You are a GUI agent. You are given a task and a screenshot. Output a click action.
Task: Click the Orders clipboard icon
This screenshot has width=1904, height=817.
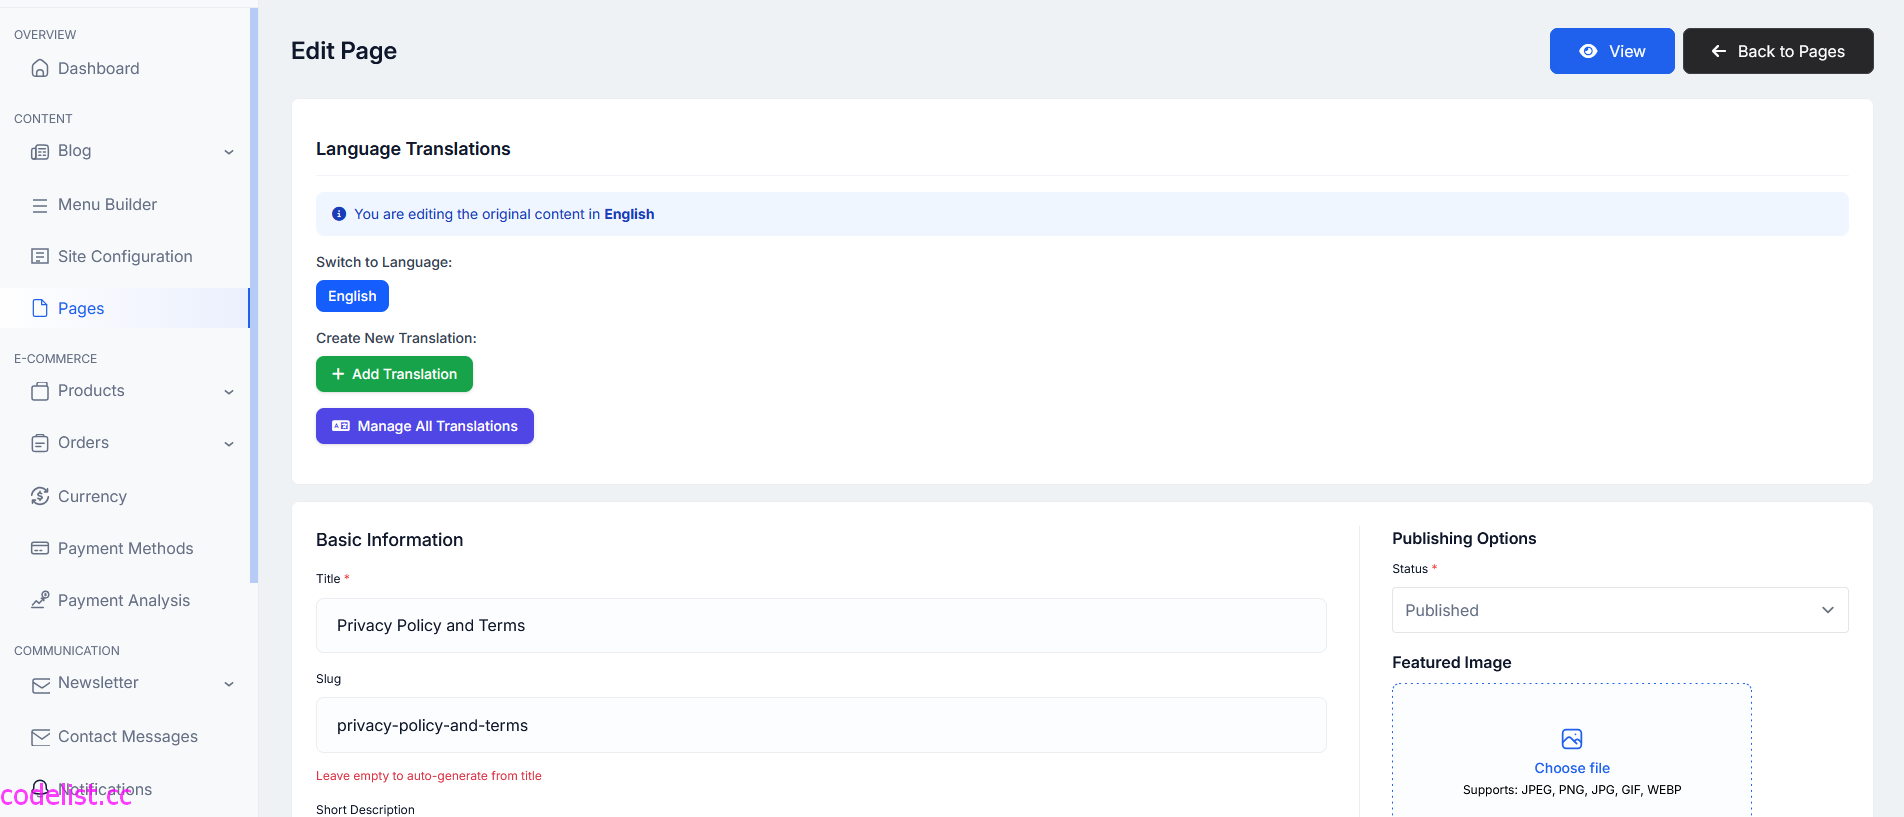40,443
